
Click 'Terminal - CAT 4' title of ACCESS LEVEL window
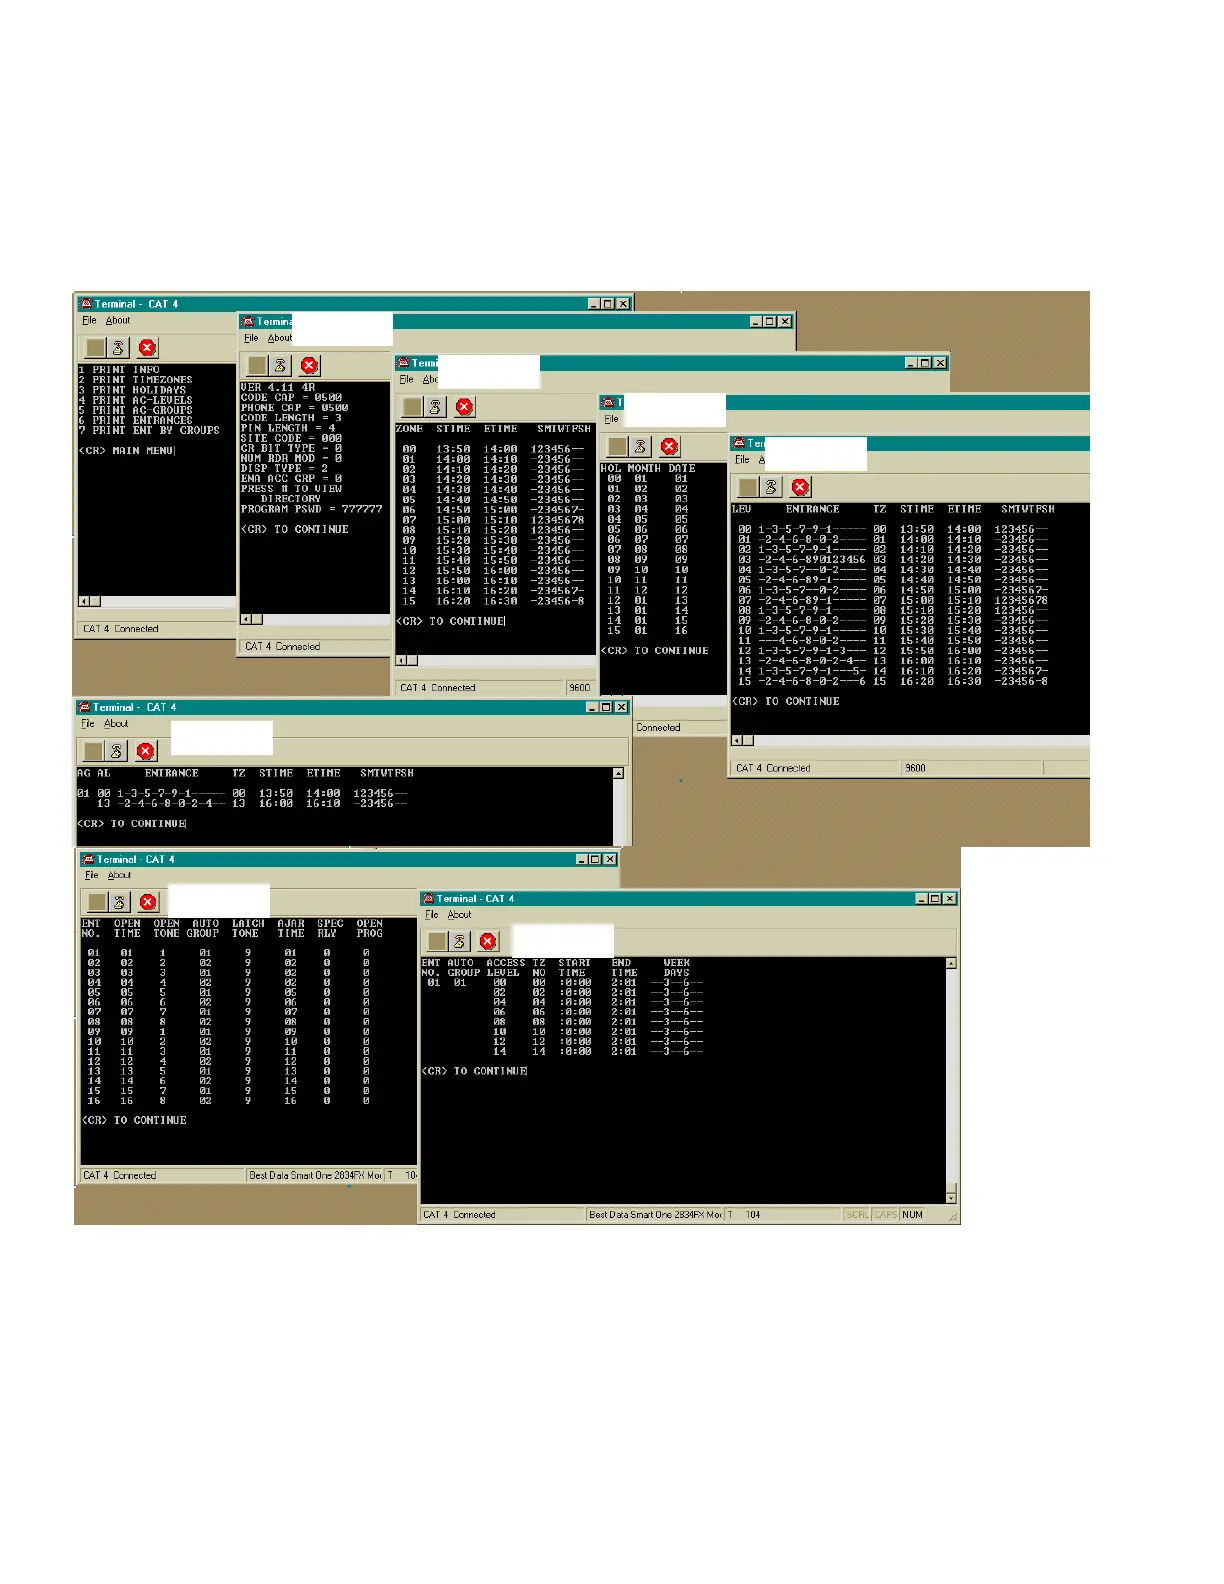point(475,899)
